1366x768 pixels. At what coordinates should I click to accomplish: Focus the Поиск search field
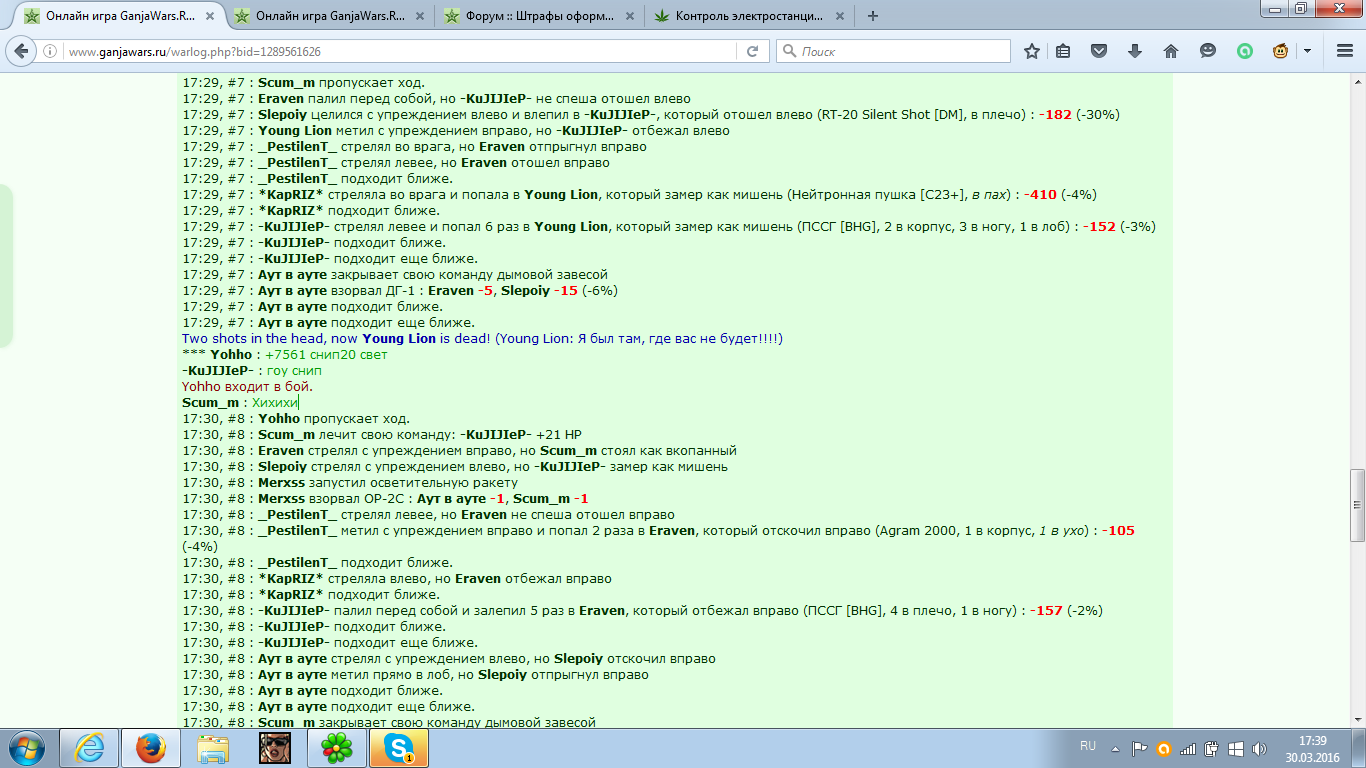(x=895, y=51)
